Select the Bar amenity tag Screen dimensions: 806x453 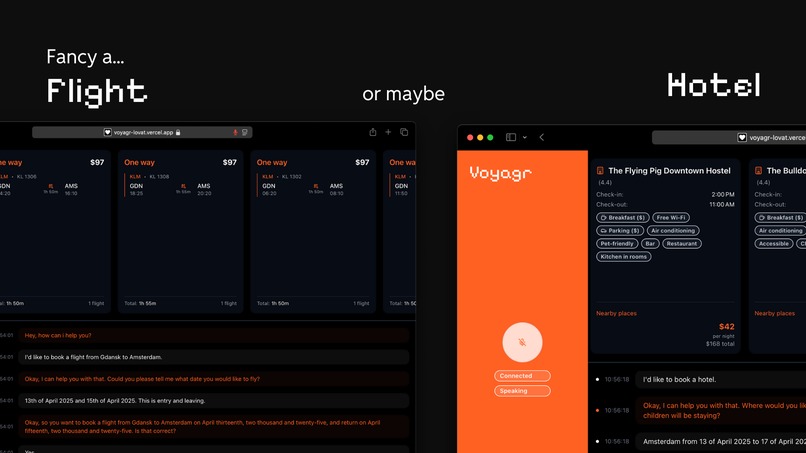(650, 244)
